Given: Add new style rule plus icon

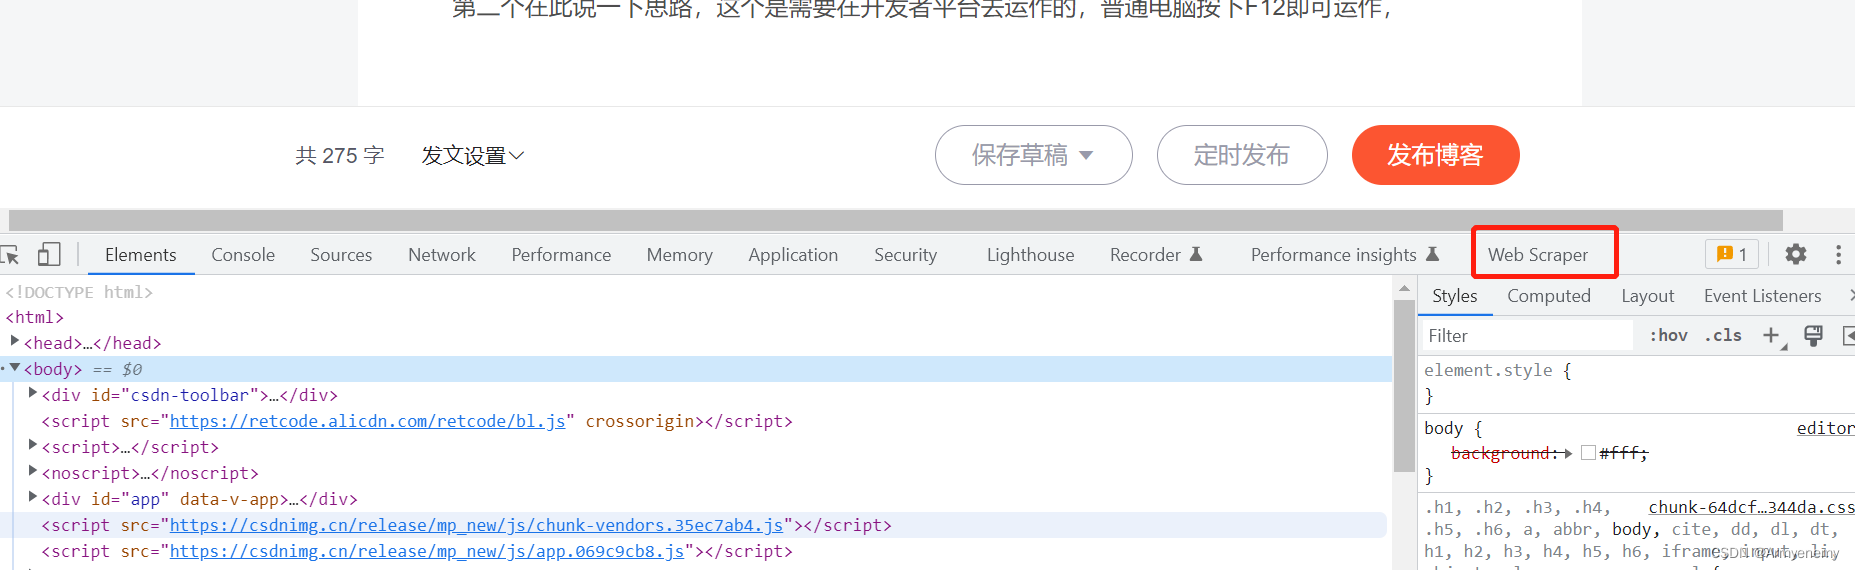Looking at the screenshot, I should [1772, 335].
